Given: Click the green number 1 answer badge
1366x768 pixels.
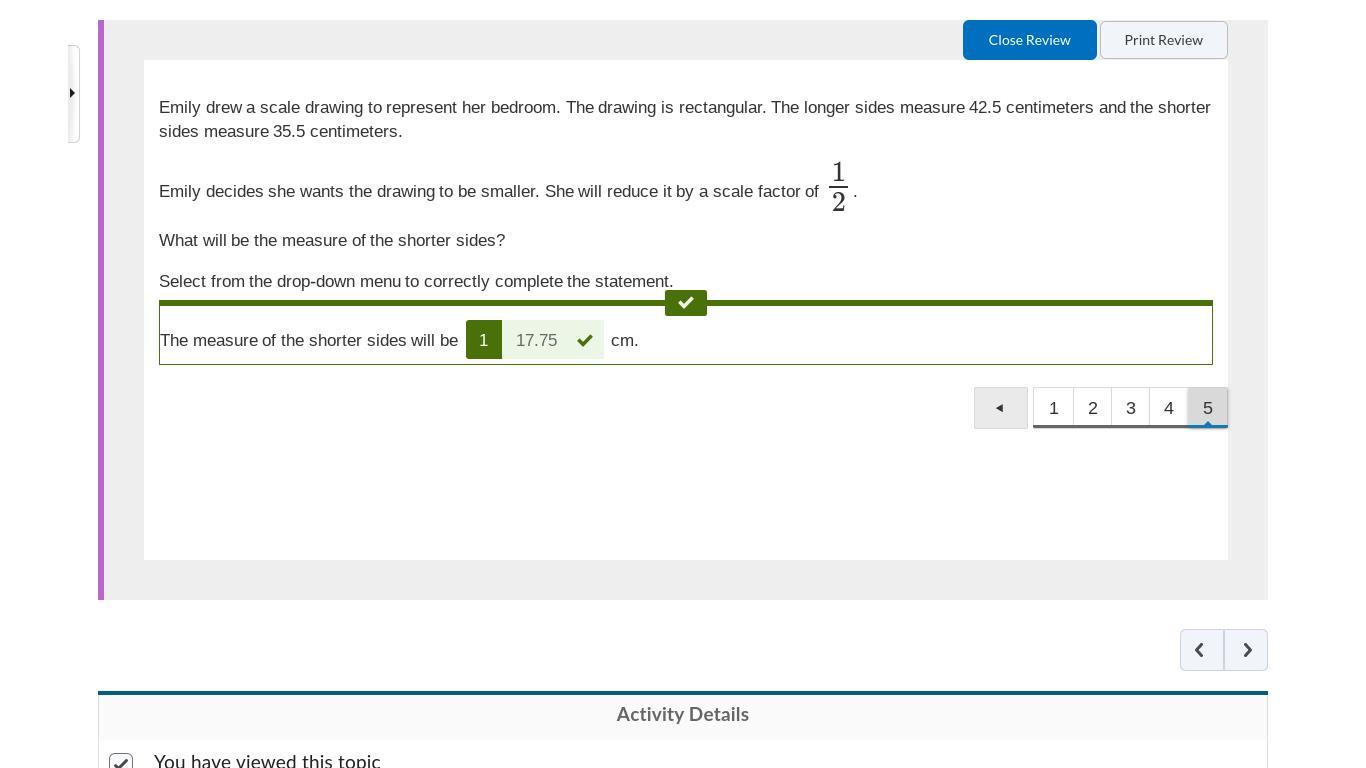Looking at the screenshot, I should tap(484, 341).
